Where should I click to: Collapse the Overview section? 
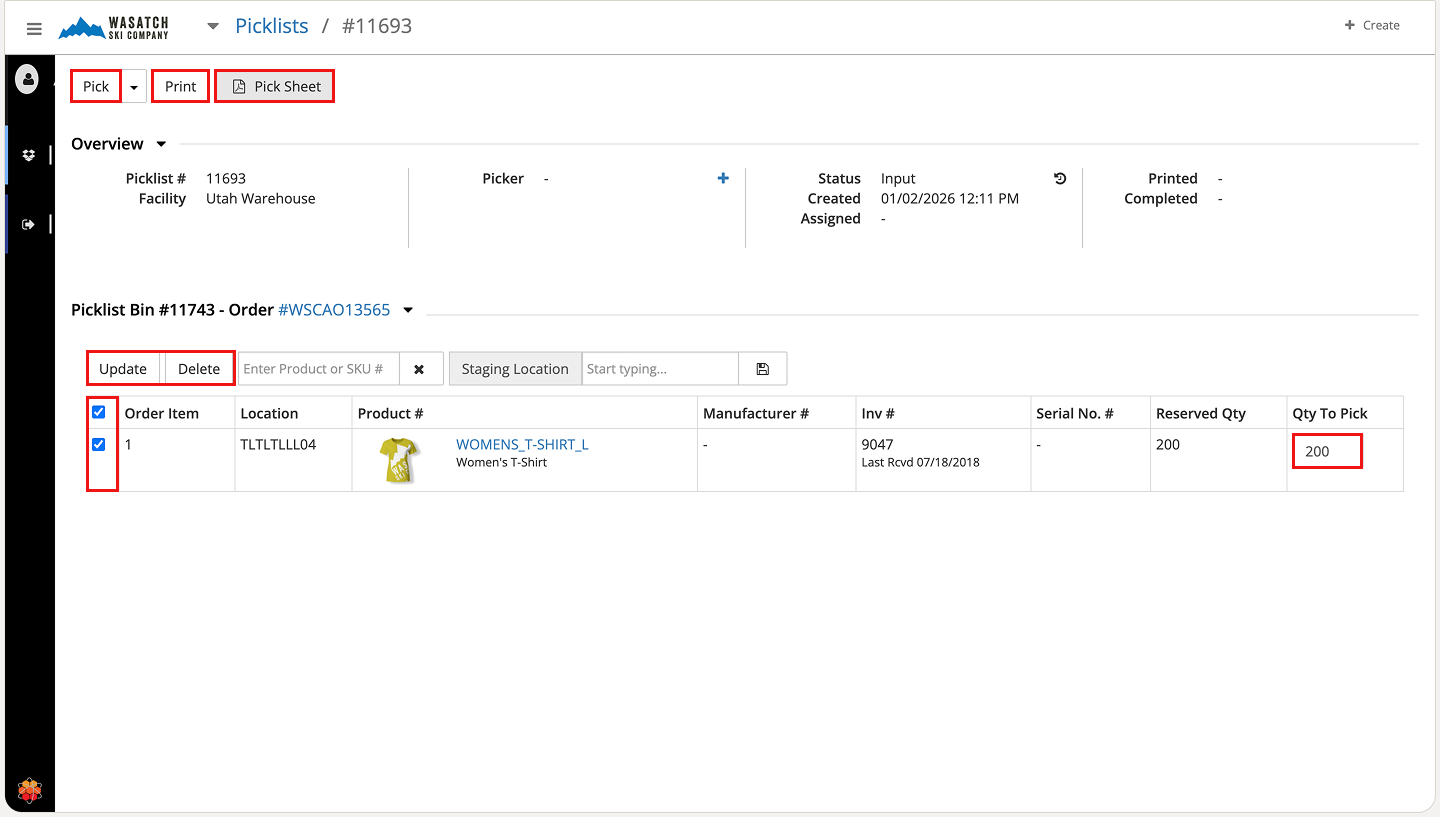tap(161, 144)
